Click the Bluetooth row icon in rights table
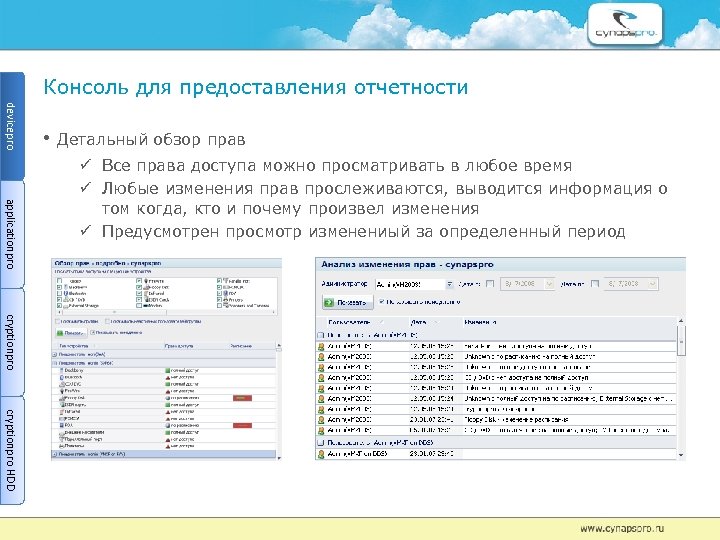720x540 pixels. 62,377
